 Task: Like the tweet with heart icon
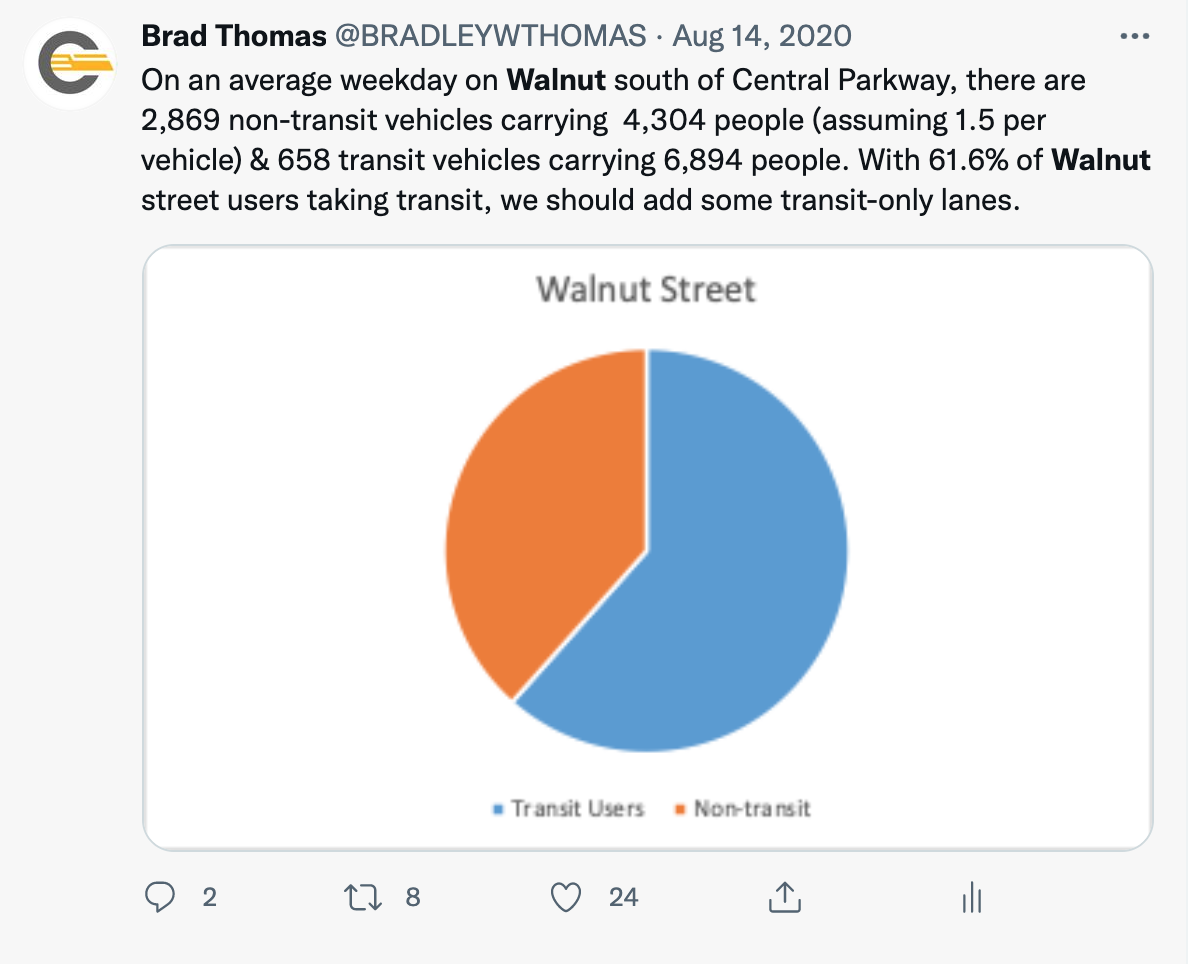tap(566, 897)
